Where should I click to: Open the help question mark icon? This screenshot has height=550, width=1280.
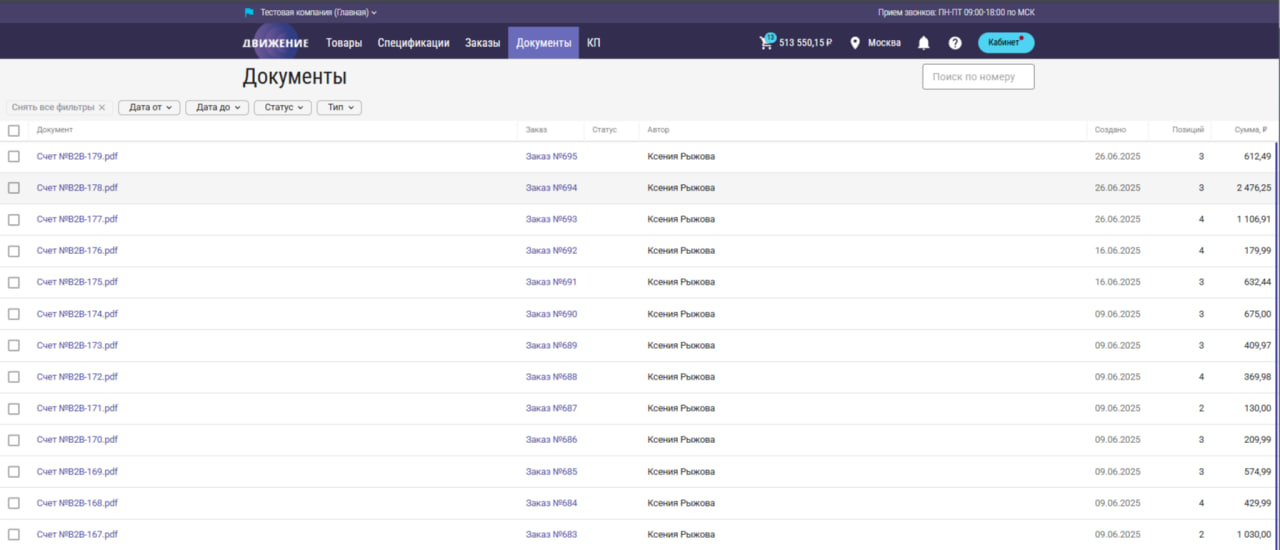(x=955, y=43)
